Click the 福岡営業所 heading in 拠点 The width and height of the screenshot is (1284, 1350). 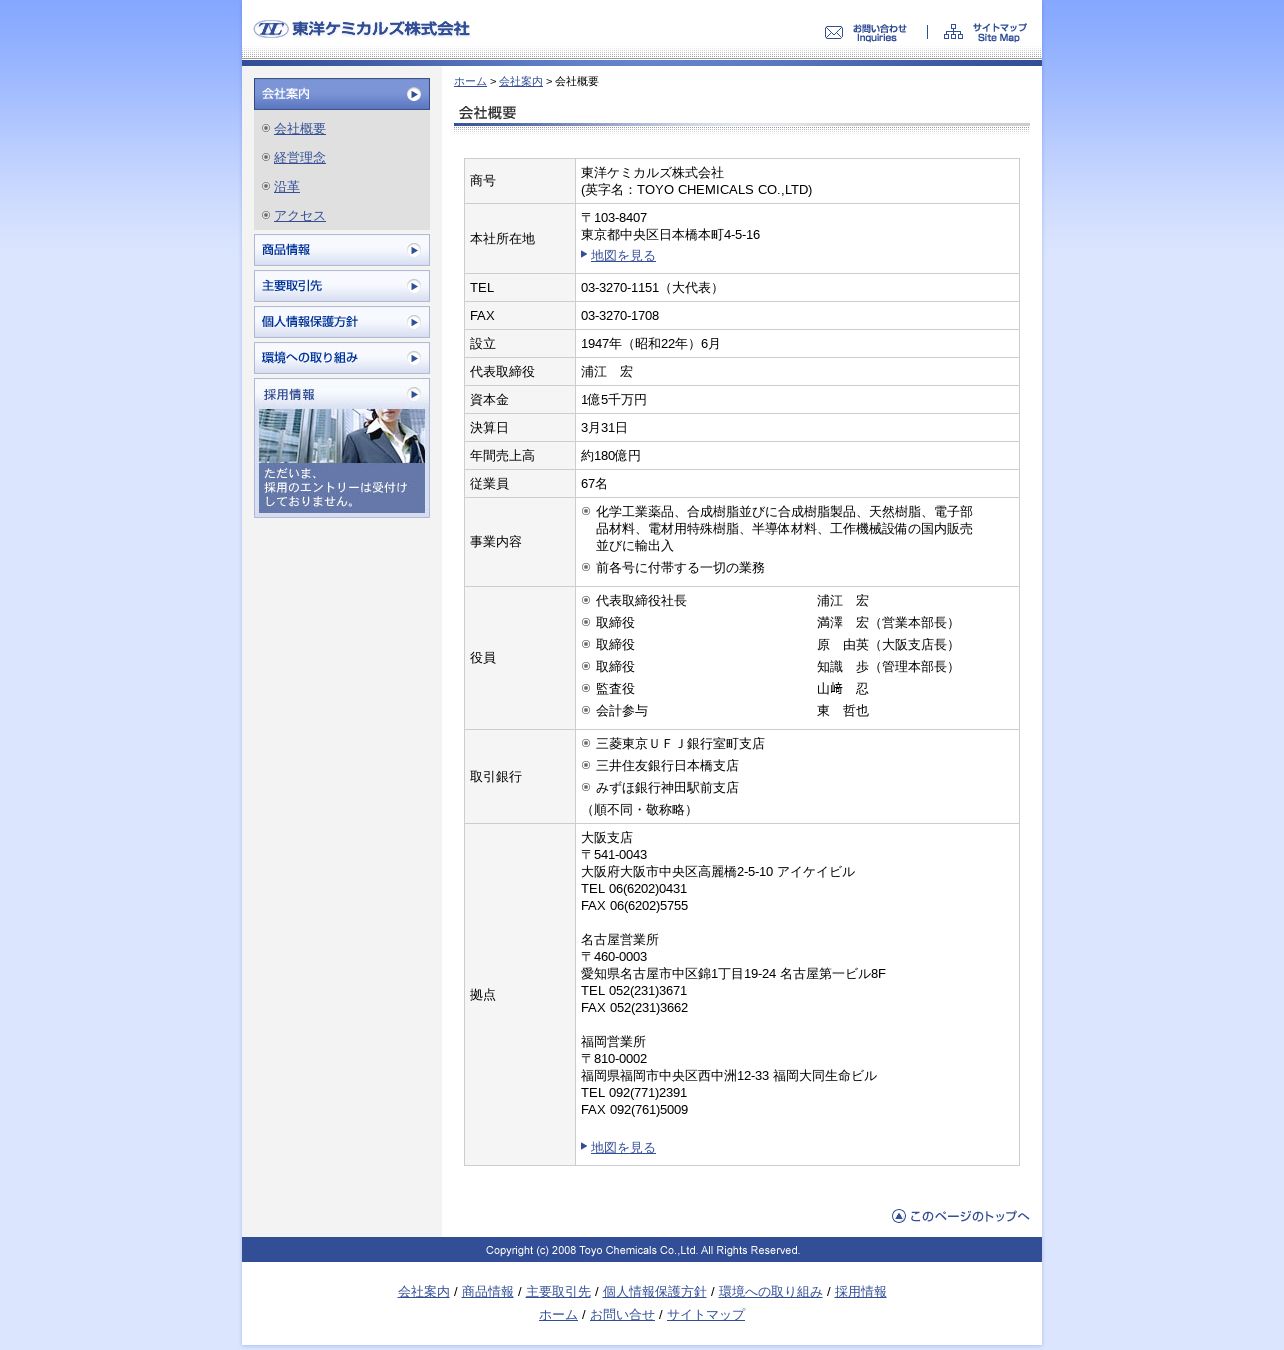(x=613, y=1042)
